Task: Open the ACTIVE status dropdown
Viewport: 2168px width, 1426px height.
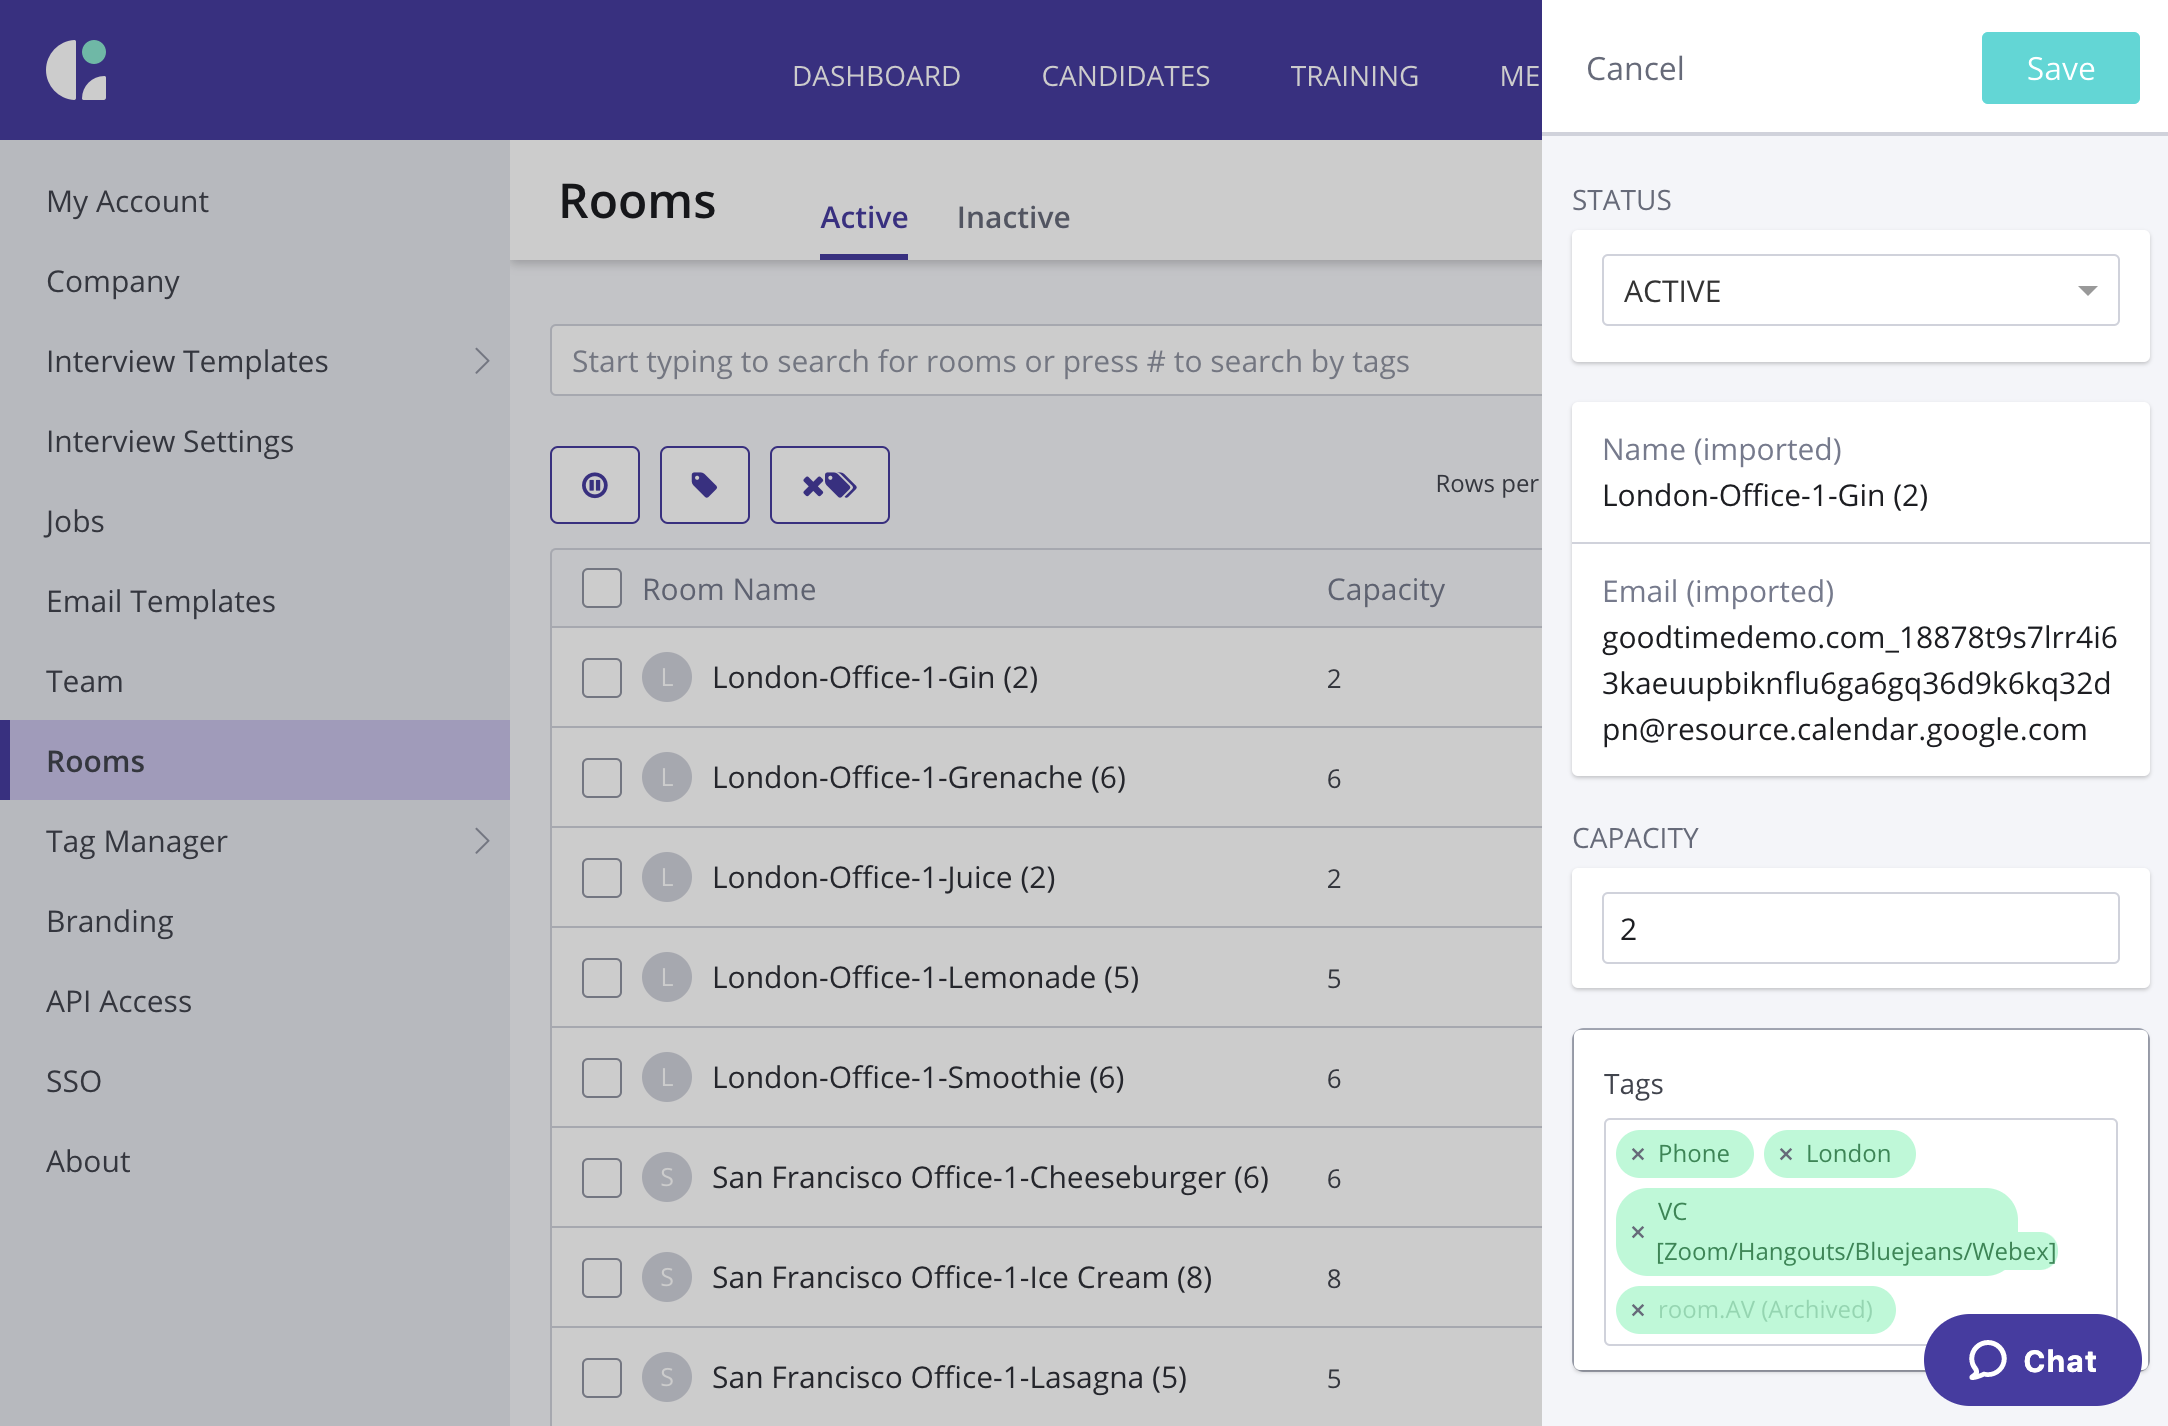Action: pos(1860,290)
